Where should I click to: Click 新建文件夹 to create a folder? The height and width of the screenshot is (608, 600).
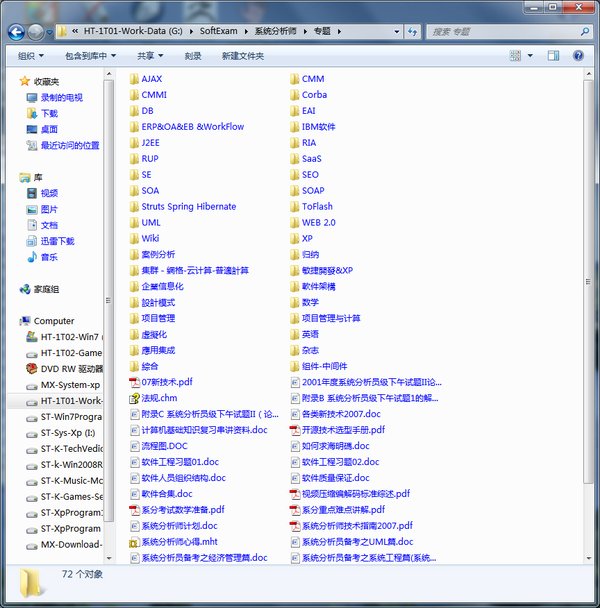coord(243,56)
